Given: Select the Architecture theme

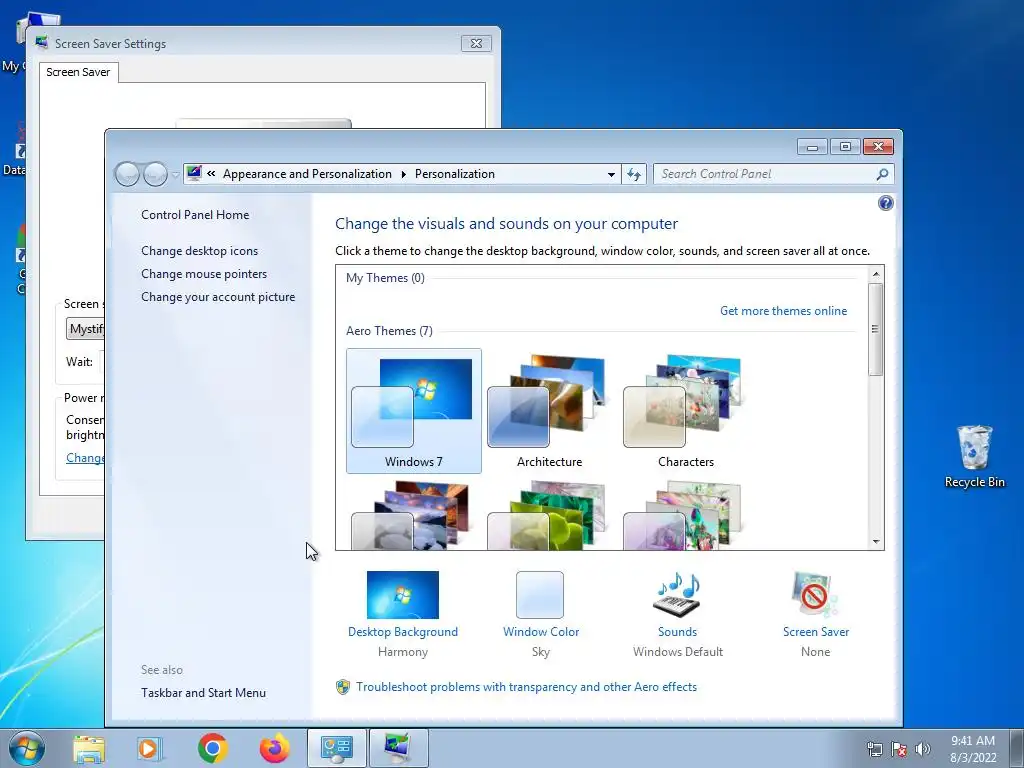Looking at the screenshot, I should tap(549, 410).
